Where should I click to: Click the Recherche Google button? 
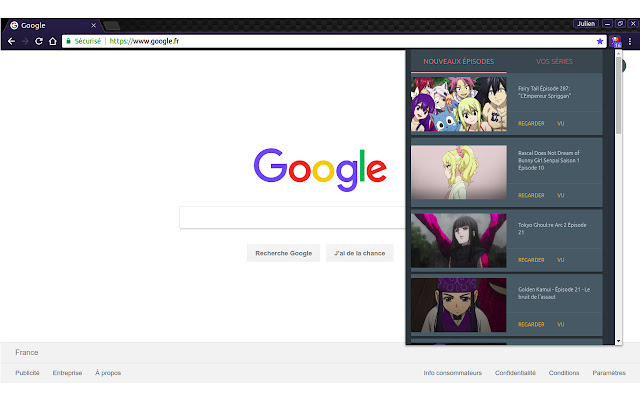(x=284, y=253)
